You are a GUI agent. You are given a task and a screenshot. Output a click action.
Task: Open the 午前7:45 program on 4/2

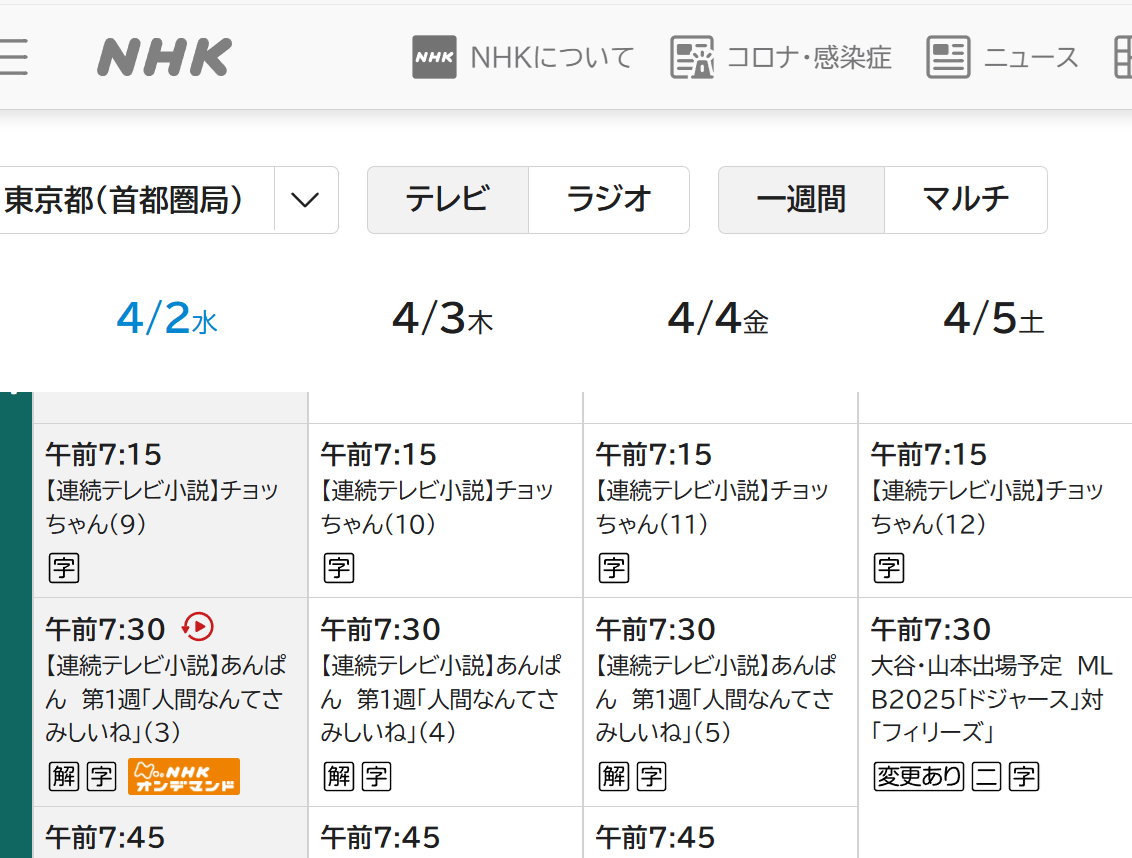point(170,833)
